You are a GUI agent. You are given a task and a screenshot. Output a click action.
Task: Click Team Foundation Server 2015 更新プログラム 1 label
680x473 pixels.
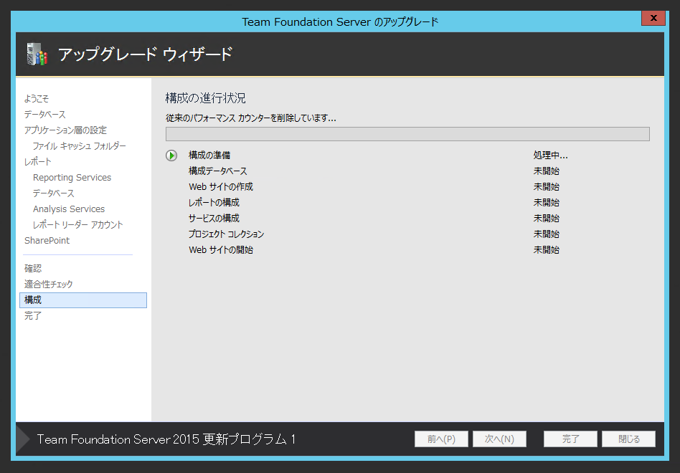(x=166, y=439)
